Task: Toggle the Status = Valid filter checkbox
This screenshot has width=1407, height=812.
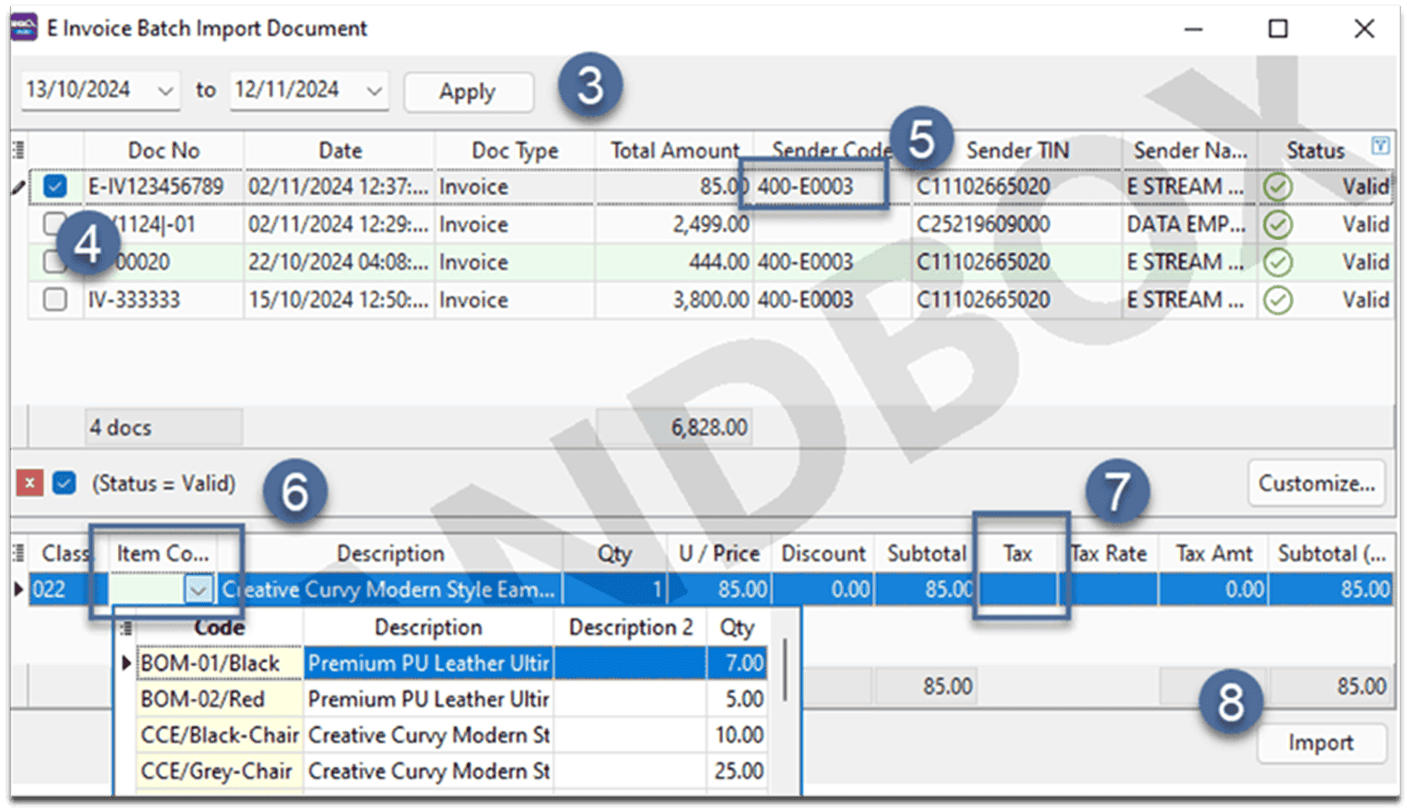Action: point(65,484)
